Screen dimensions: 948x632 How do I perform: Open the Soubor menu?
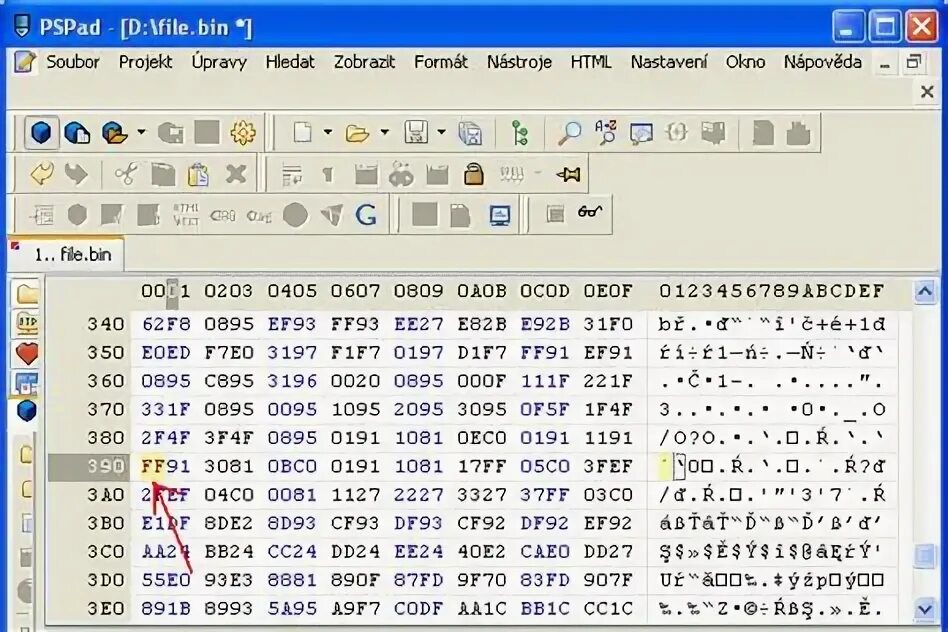(73, 62)
